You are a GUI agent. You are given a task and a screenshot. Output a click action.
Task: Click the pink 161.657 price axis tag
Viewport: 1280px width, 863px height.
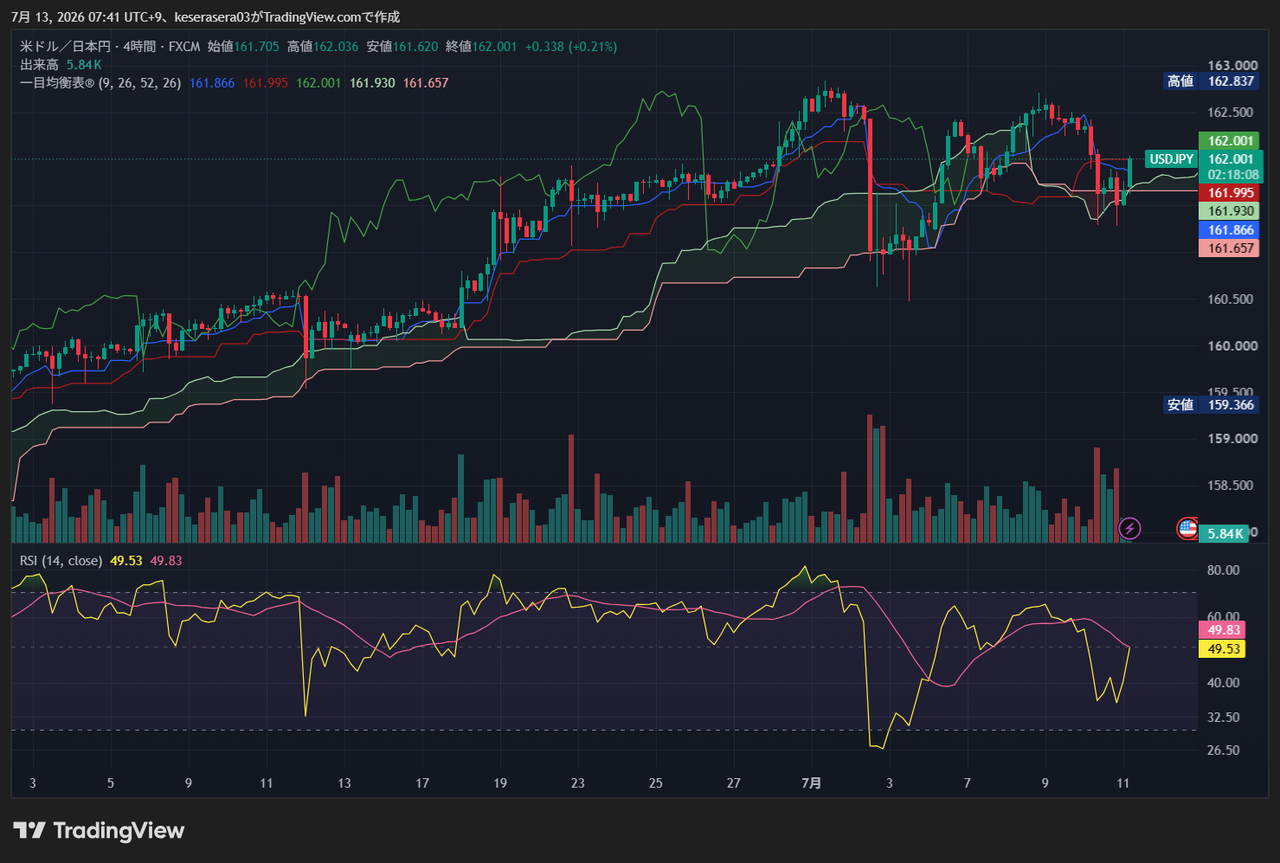coord(1231,248)
